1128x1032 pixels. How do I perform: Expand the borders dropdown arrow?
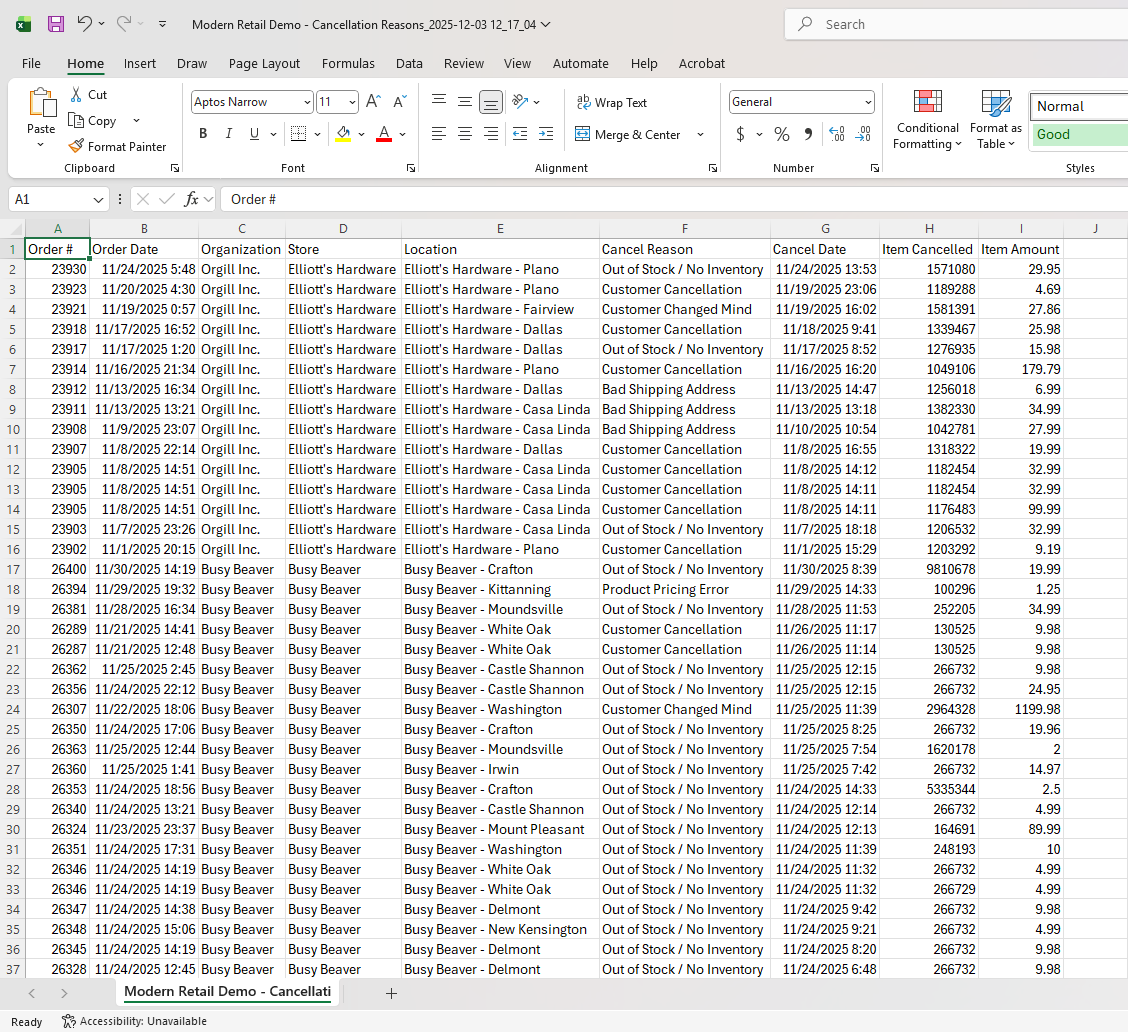click(x=317, y=134)
